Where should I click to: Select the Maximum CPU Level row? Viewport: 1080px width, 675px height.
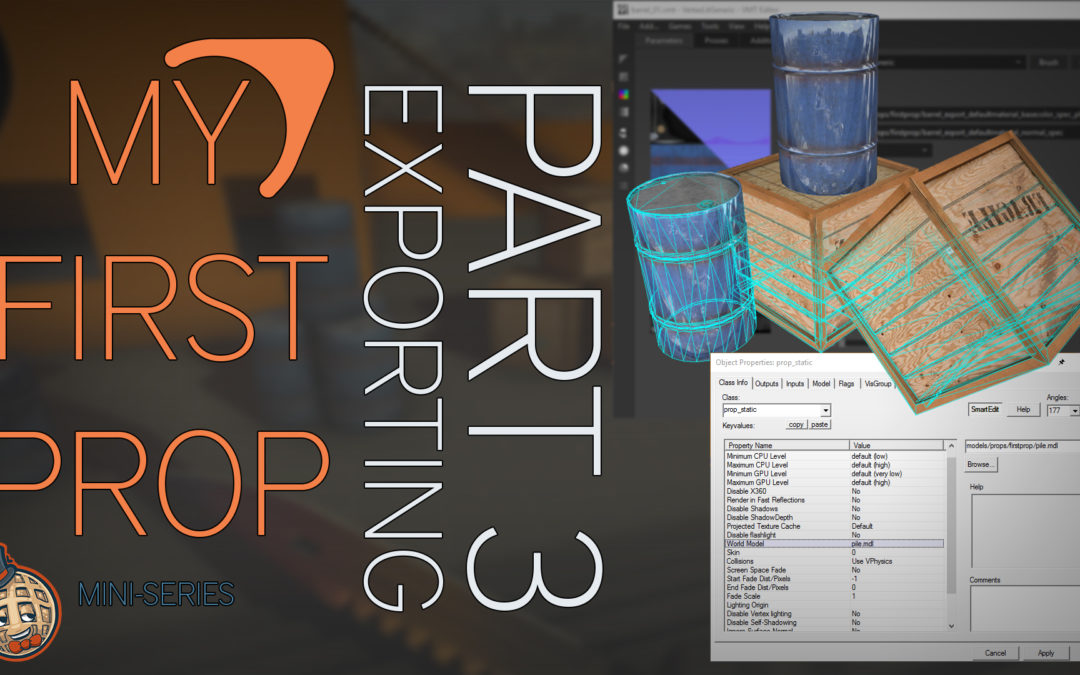point(834,465)
